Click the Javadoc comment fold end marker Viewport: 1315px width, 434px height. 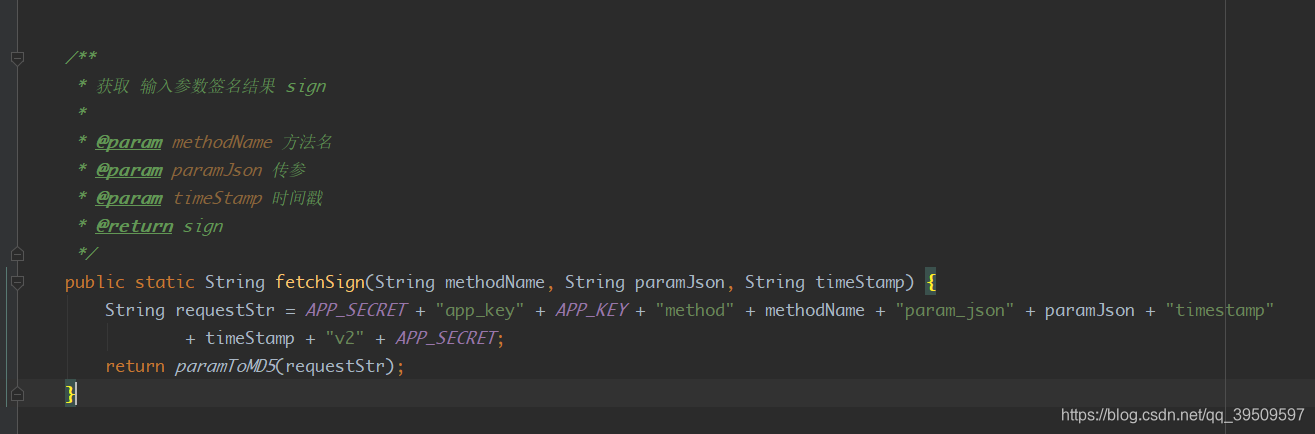[x=17, y=254]
